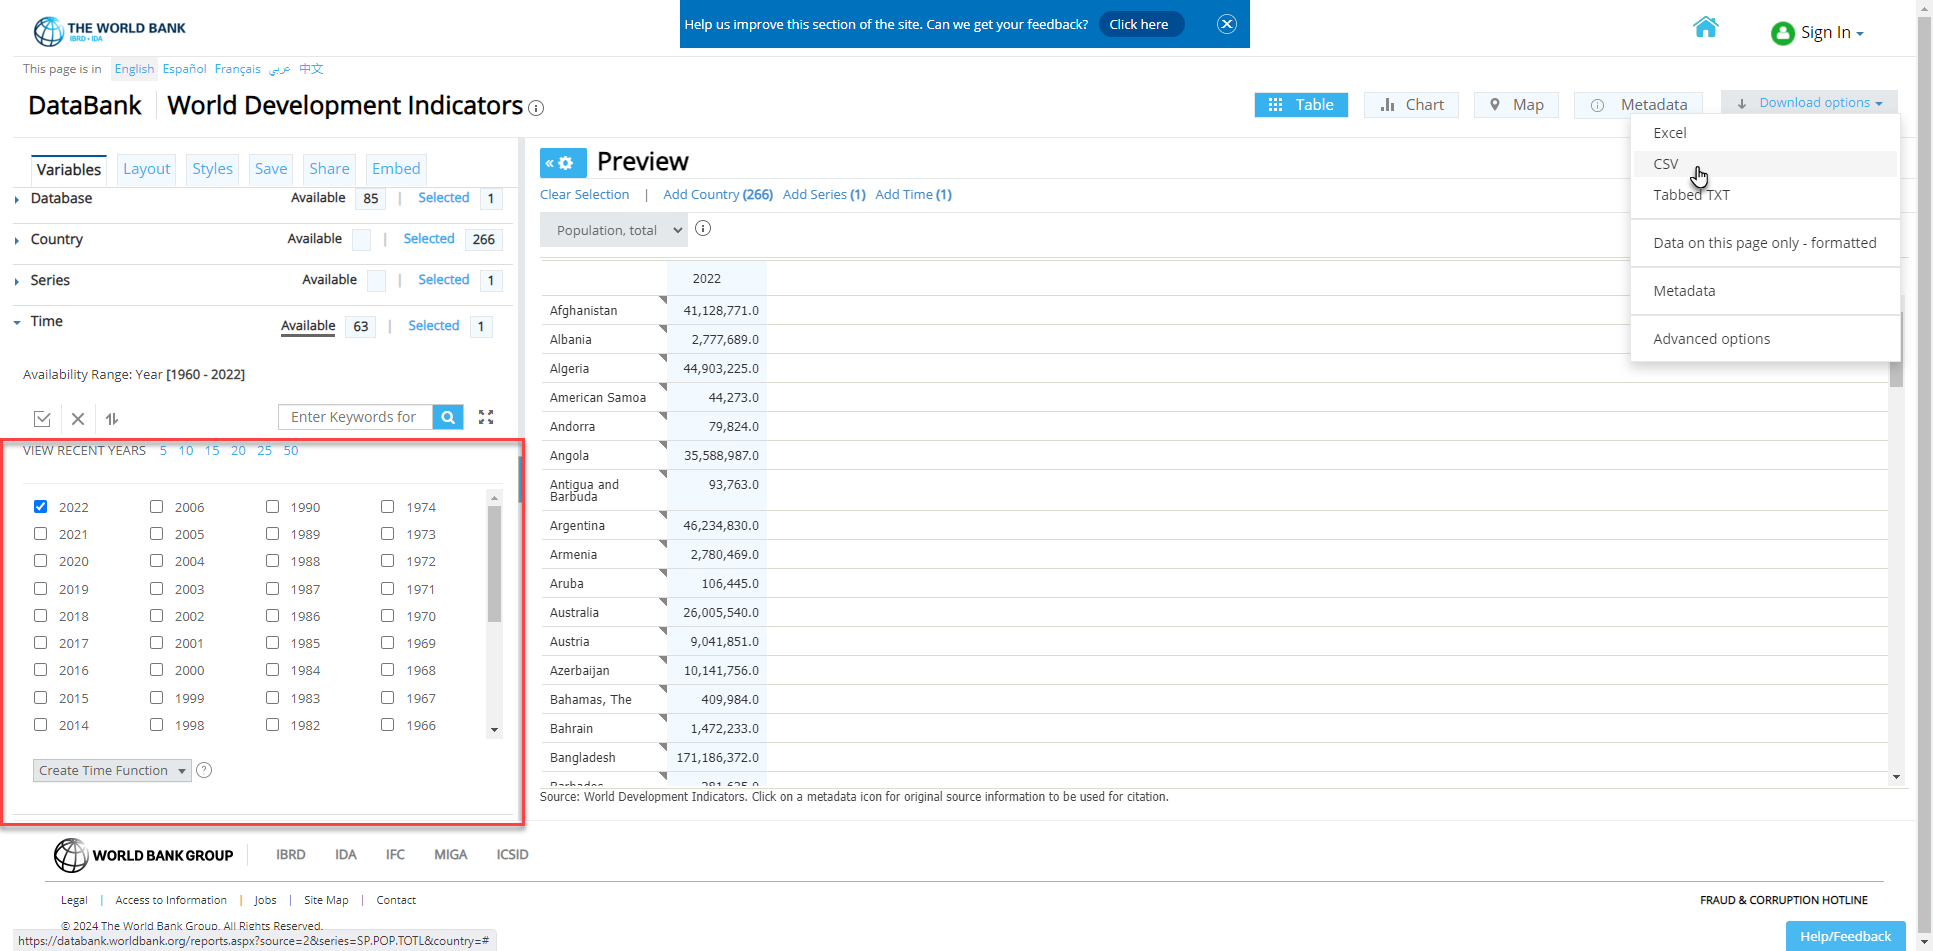Click the Enter Keywords search field
The width and height of the screenshot is (1933, 951).
(x=355, y=417)
